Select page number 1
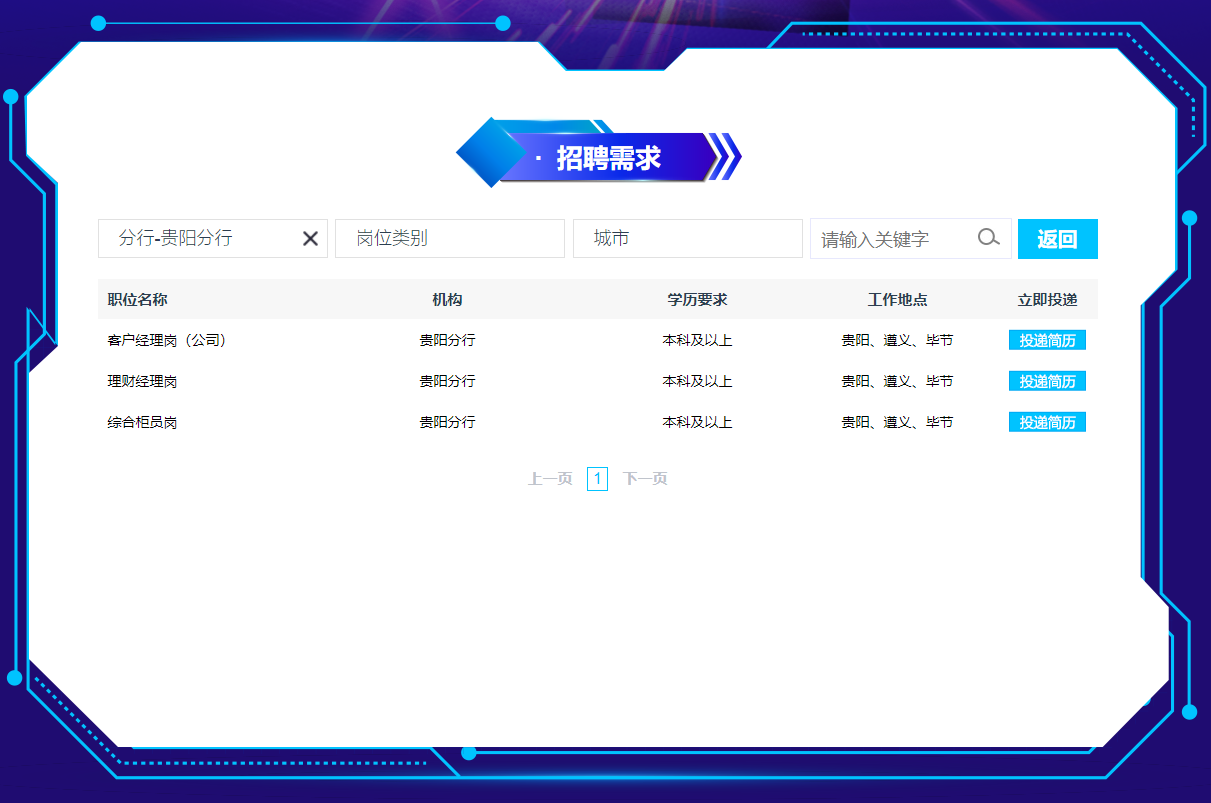The height and width of the screenshot is (803, 1211). pos(597,479)
